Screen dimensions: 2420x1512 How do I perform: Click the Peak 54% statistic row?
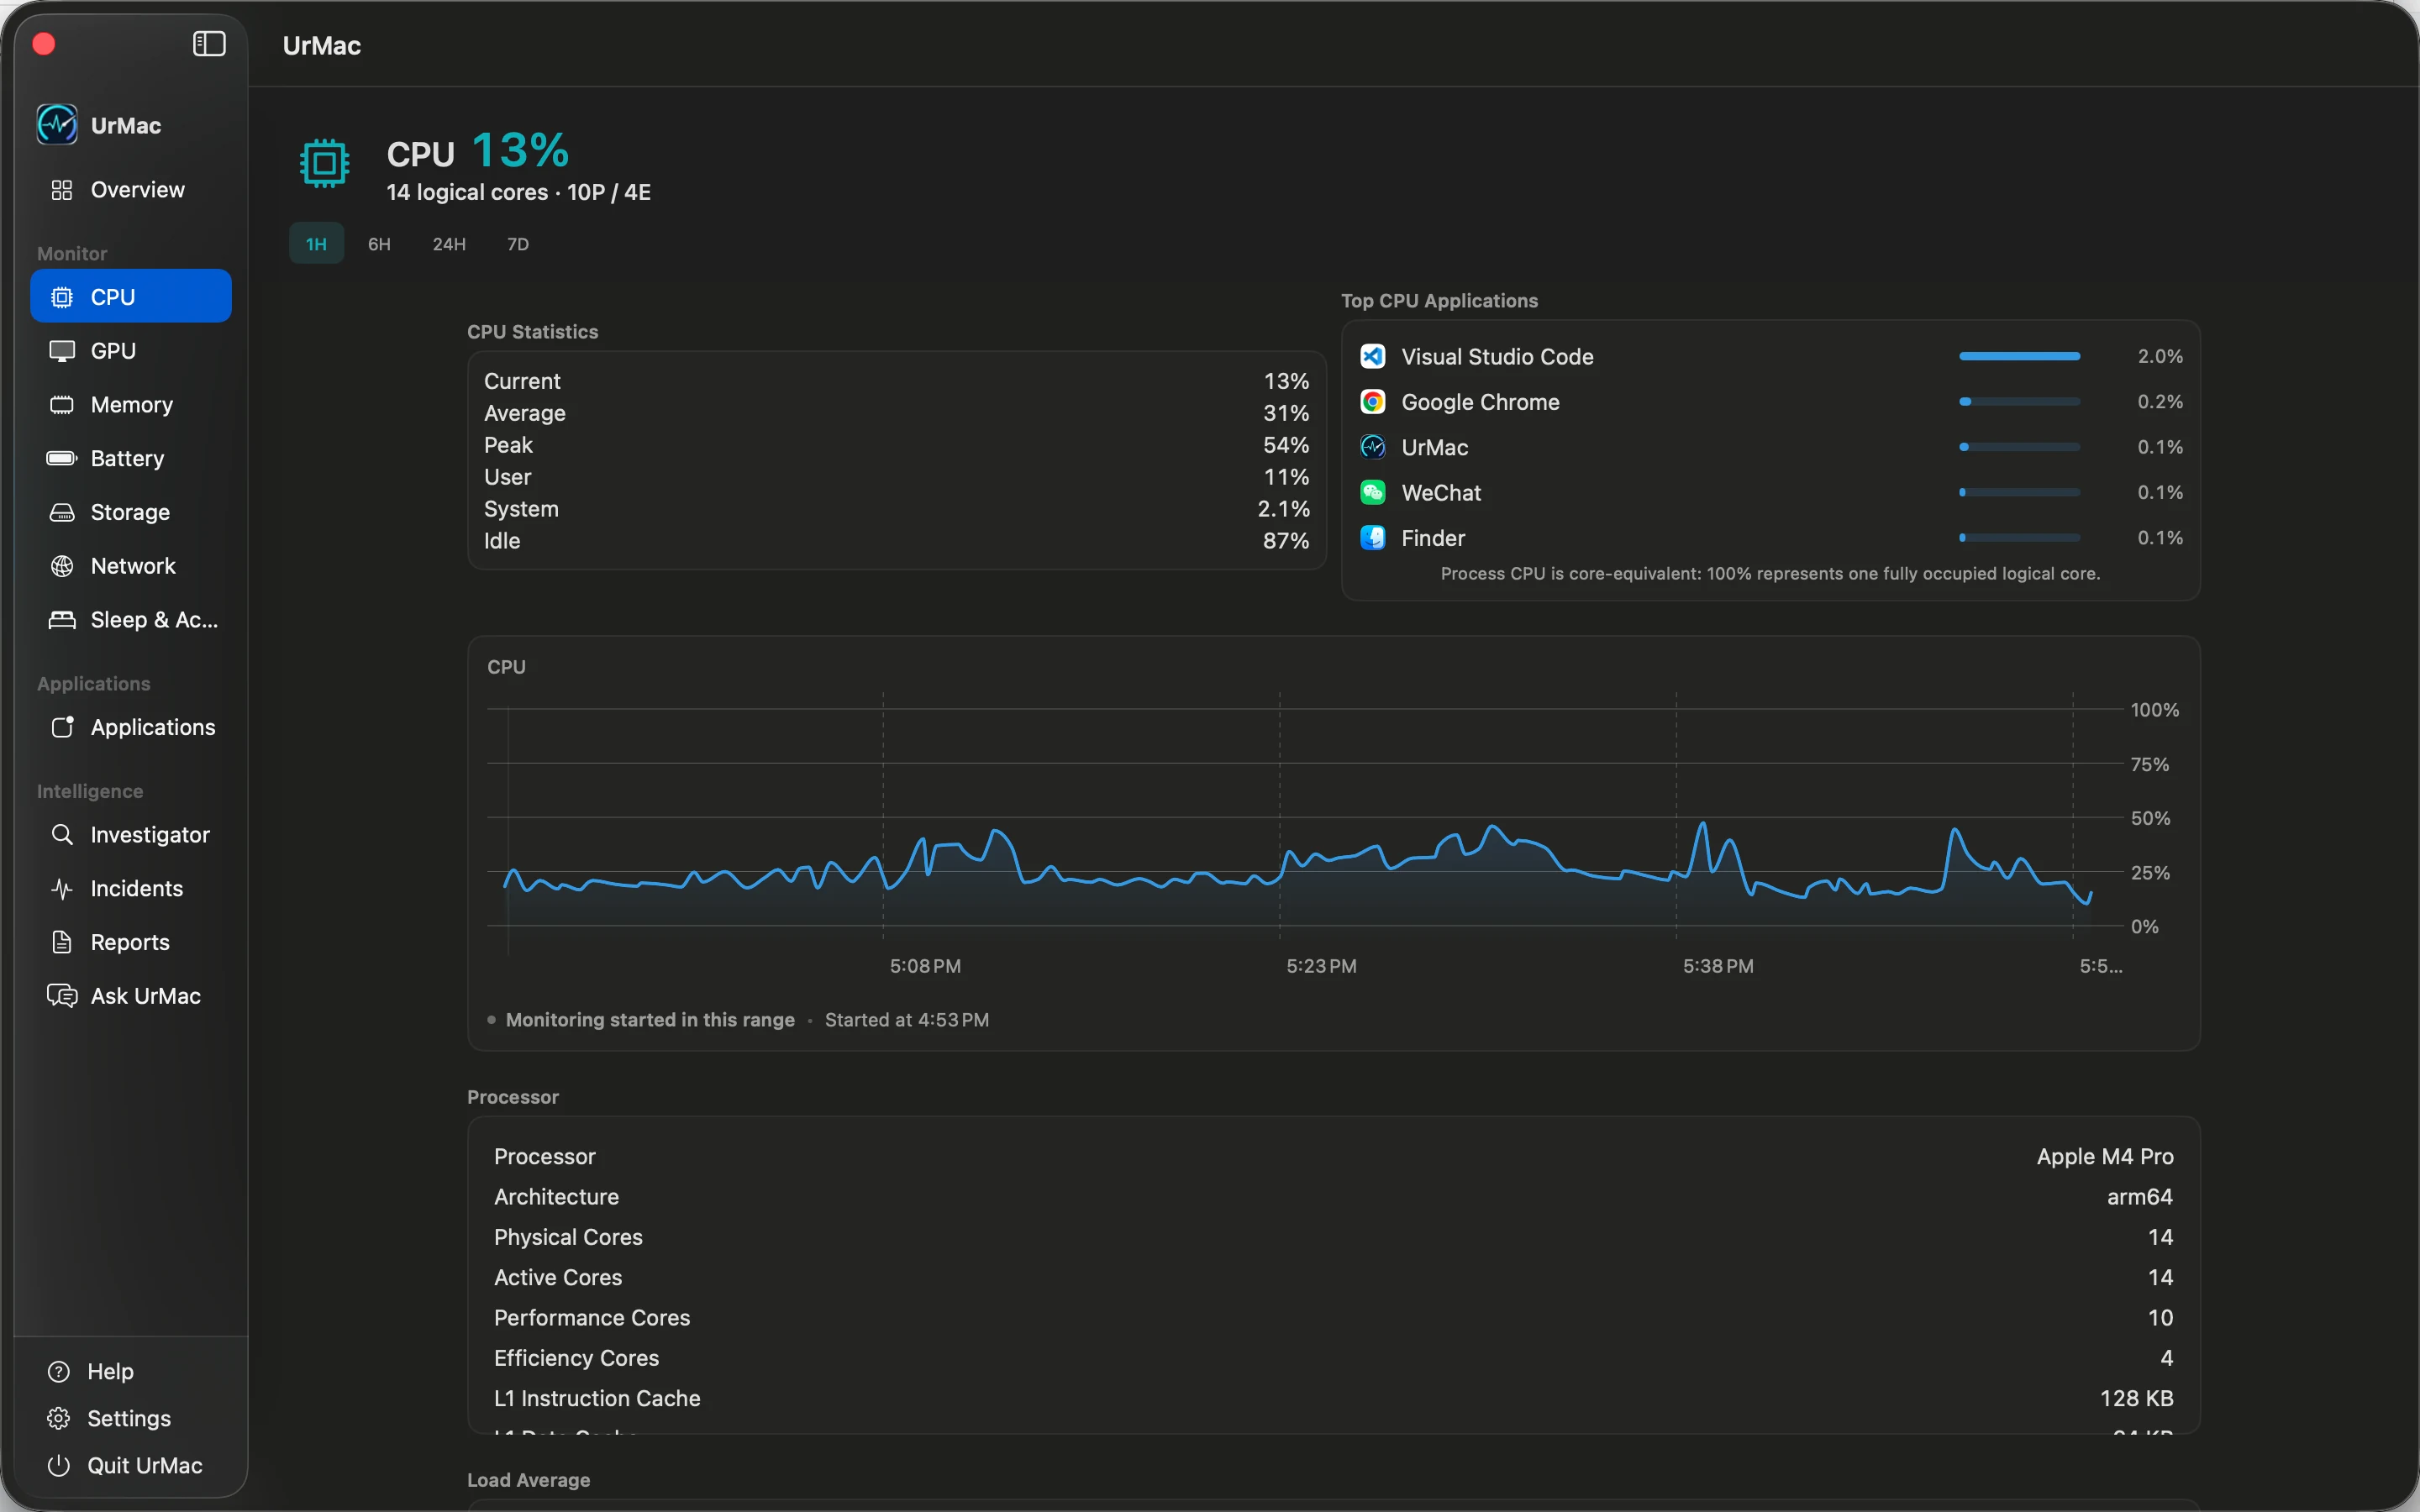coord(896,445)
